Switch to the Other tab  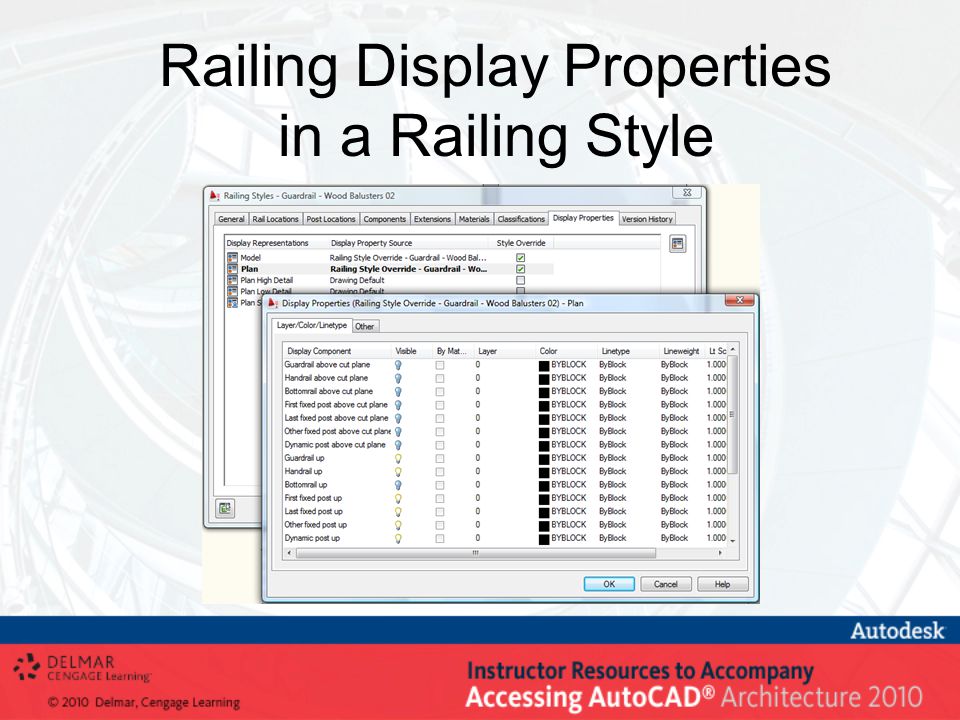click(x=365, y=327)
